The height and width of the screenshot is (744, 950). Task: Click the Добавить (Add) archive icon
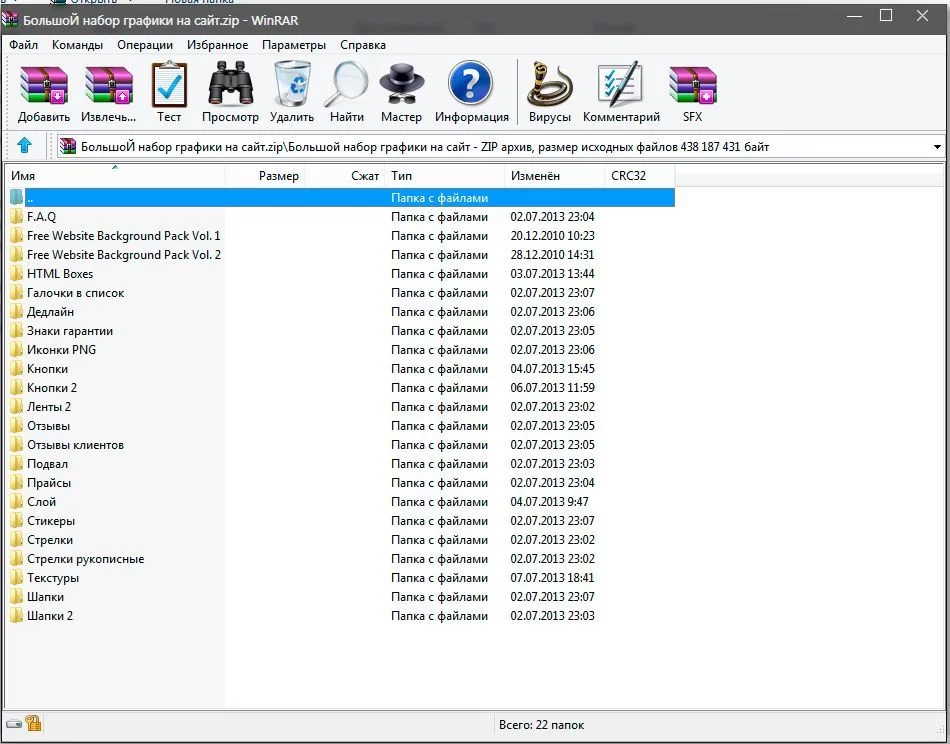point(43,86)
